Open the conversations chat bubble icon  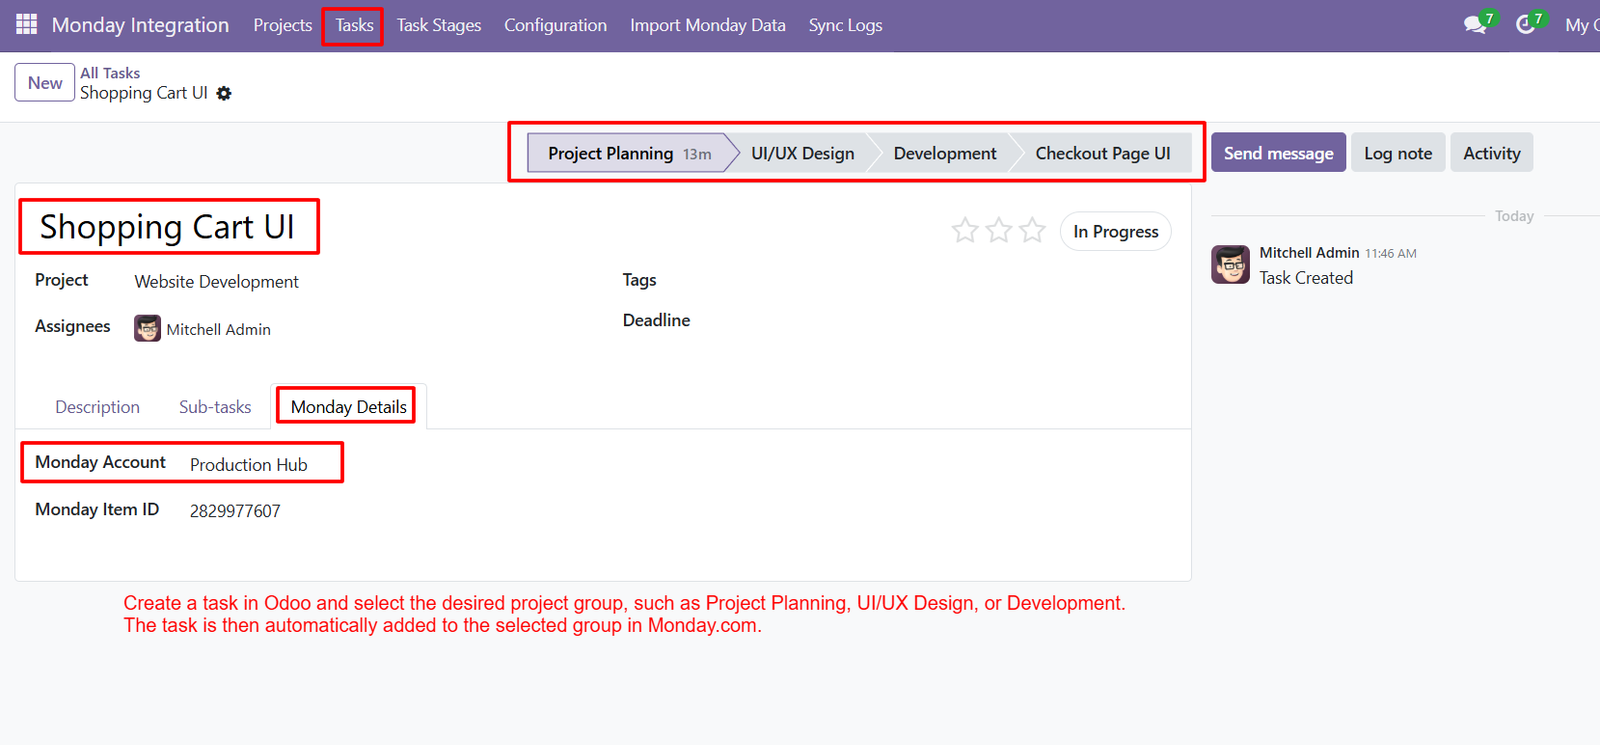click(x=1475, y=25)
